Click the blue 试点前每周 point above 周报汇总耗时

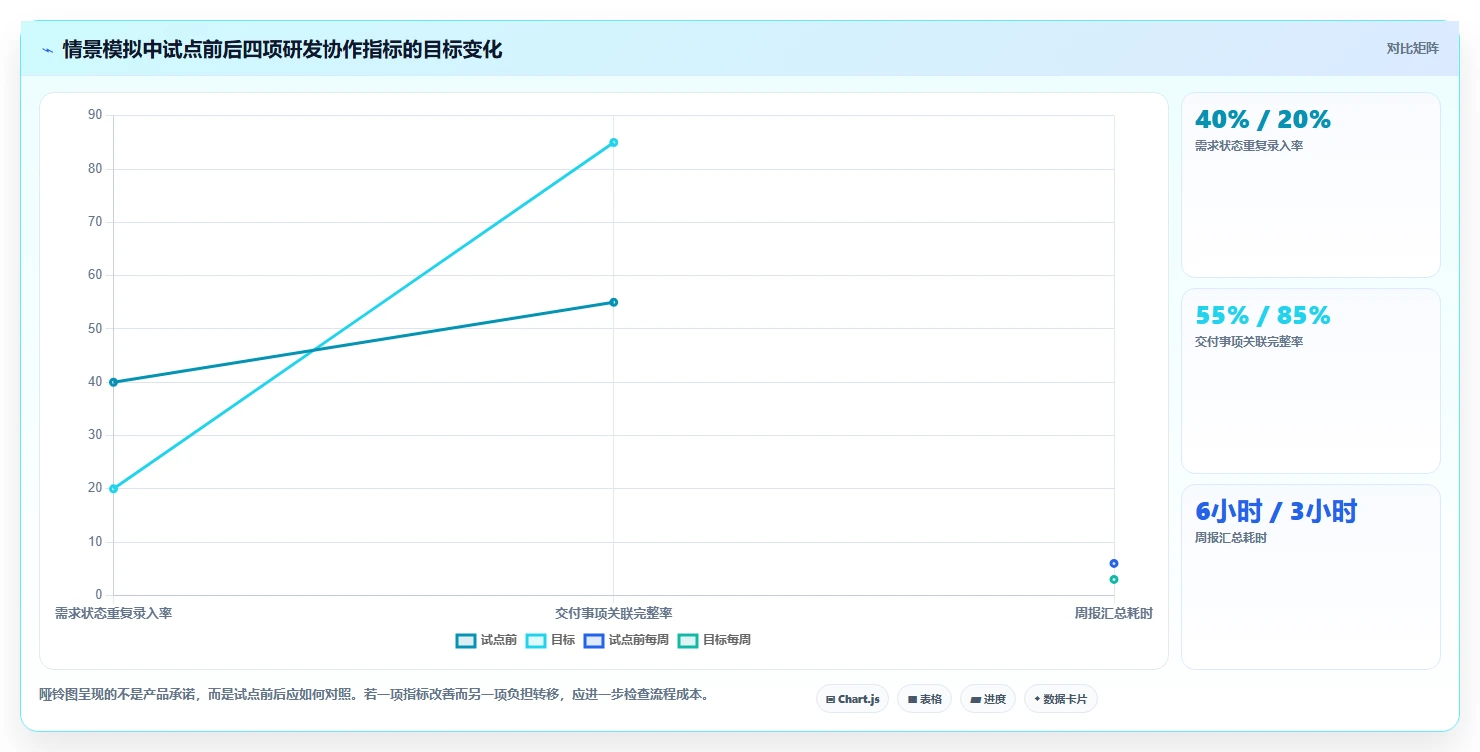(x=1113, y=563)
